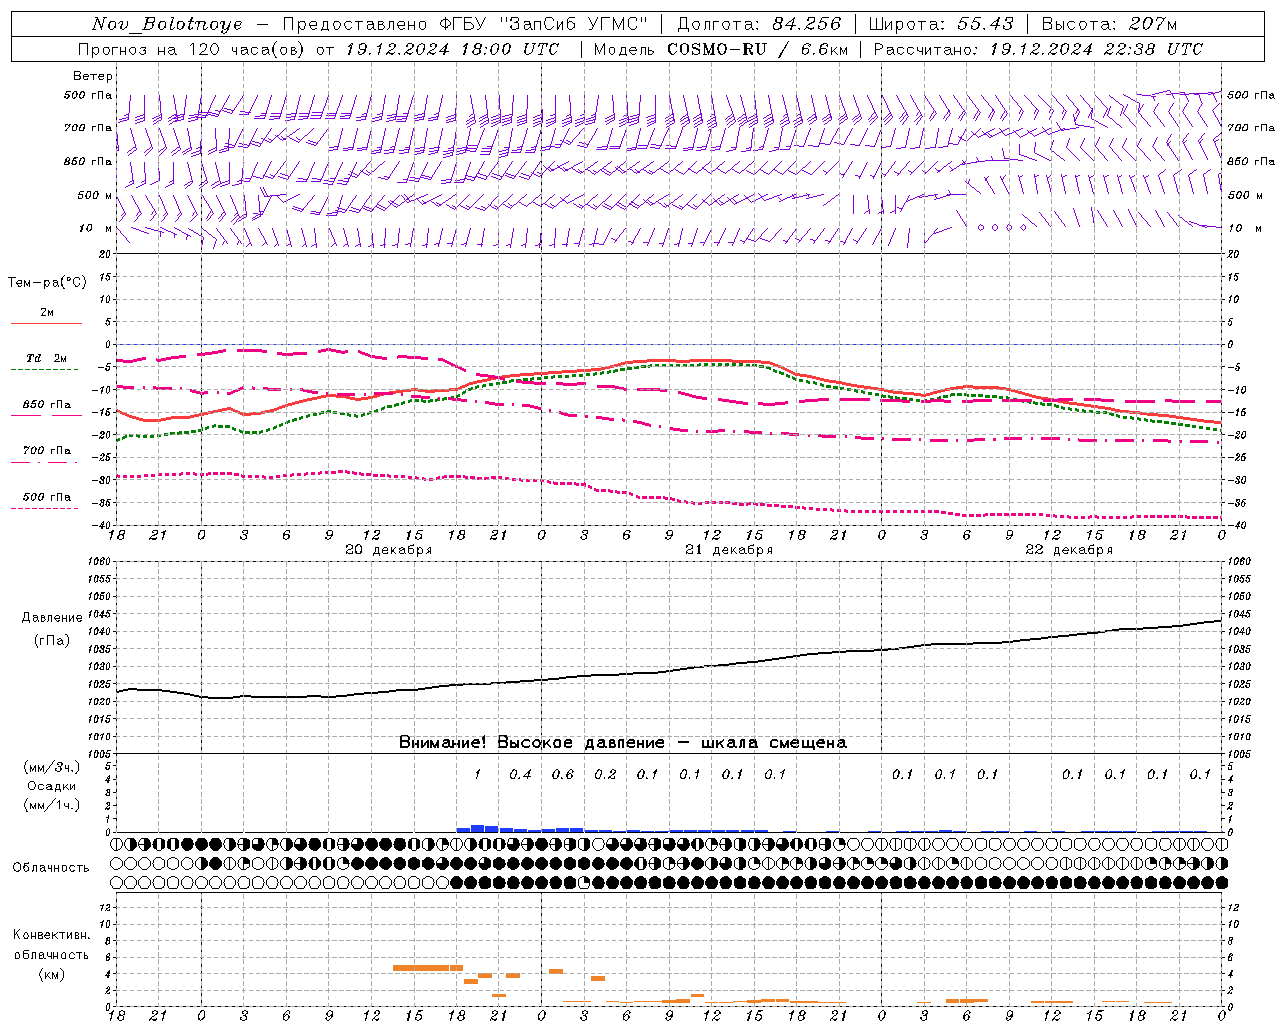1280x1024 pixels.
Task: Click the '21 декабря' date label
Action: click(x=729, y=550)
